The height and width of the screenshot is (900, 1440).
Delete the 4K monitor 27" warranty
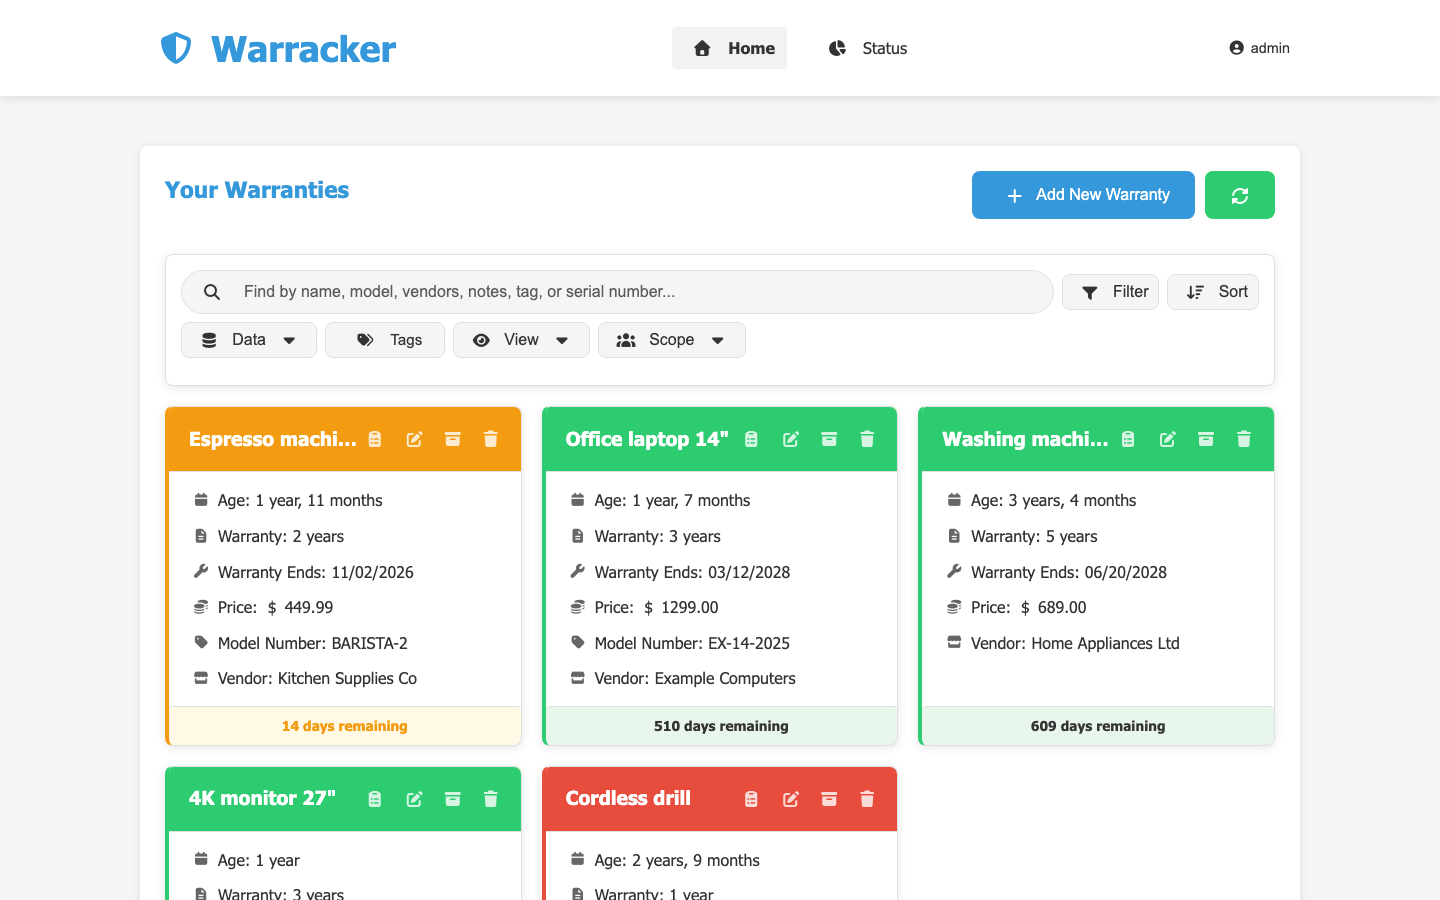(x=491, y=799)
